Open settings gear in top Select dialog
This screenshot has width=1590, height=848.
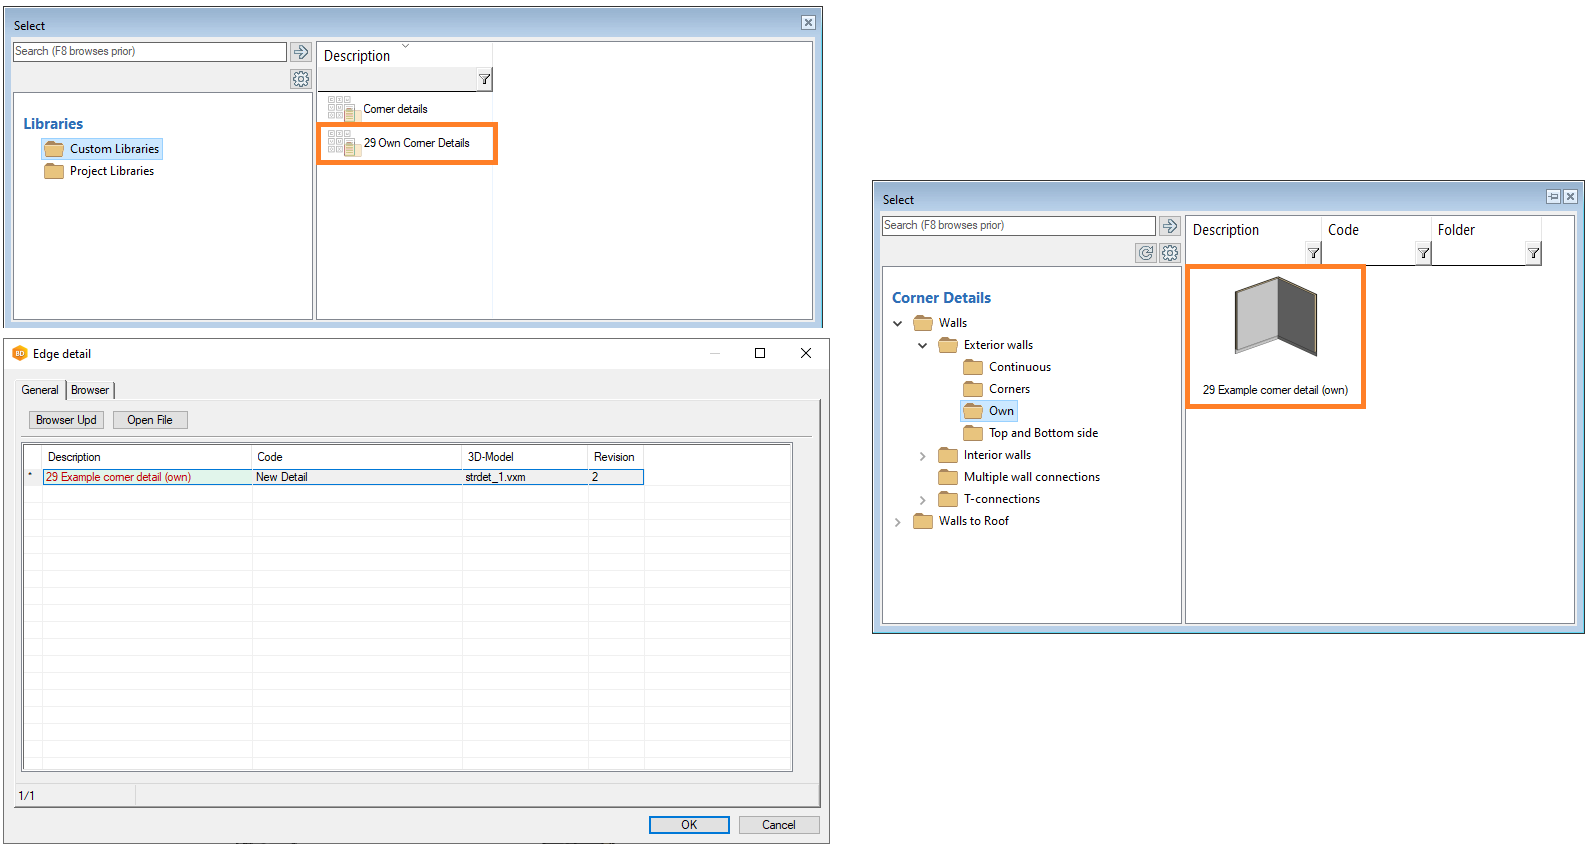click(x=301, y=79)
